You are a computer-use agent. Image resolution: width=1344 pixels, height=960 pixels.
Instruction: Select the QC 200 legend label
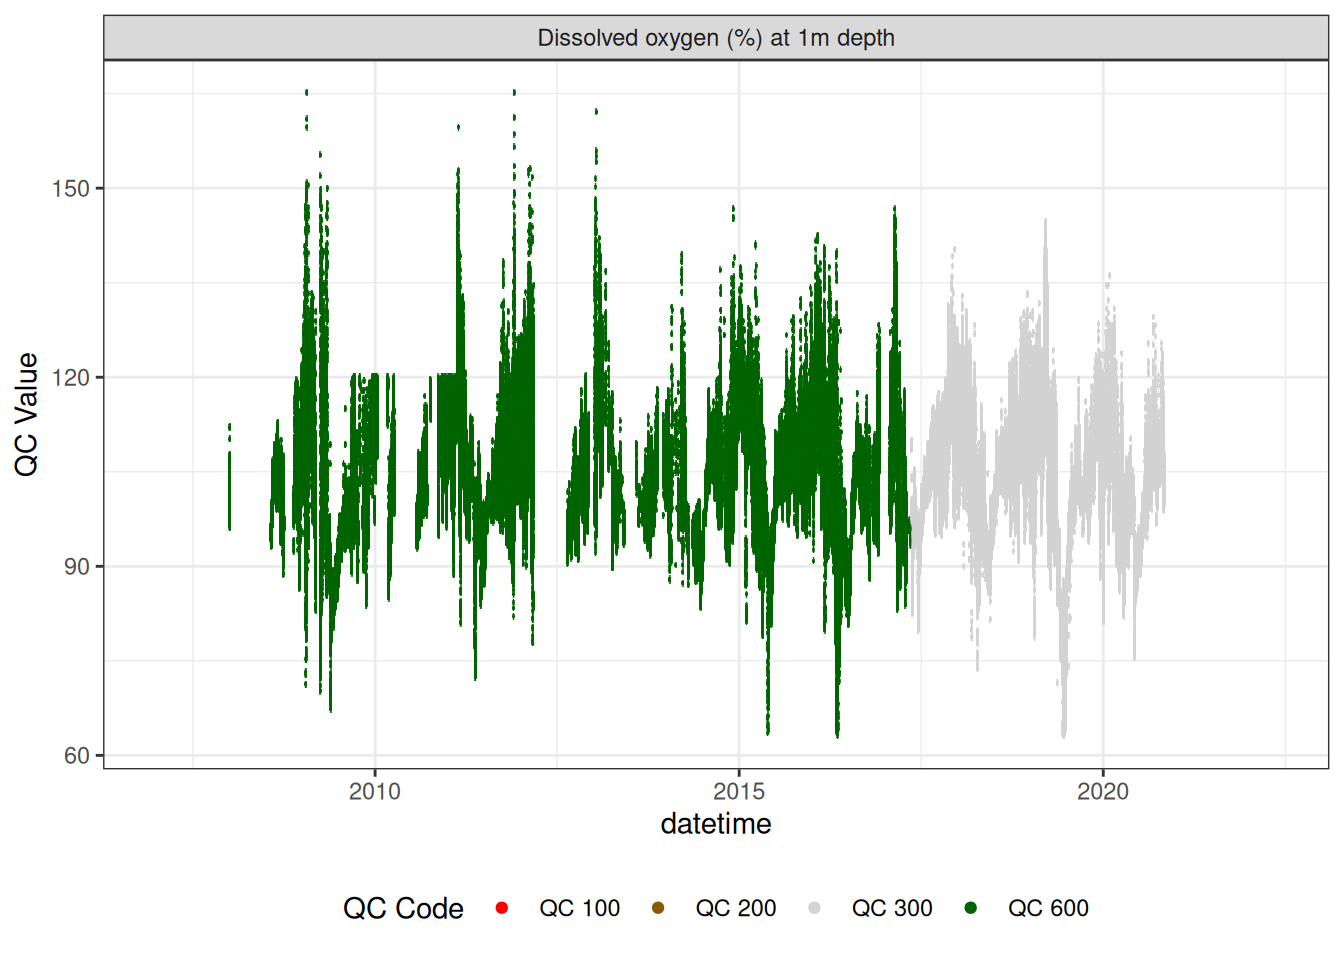tap(735, 908)
